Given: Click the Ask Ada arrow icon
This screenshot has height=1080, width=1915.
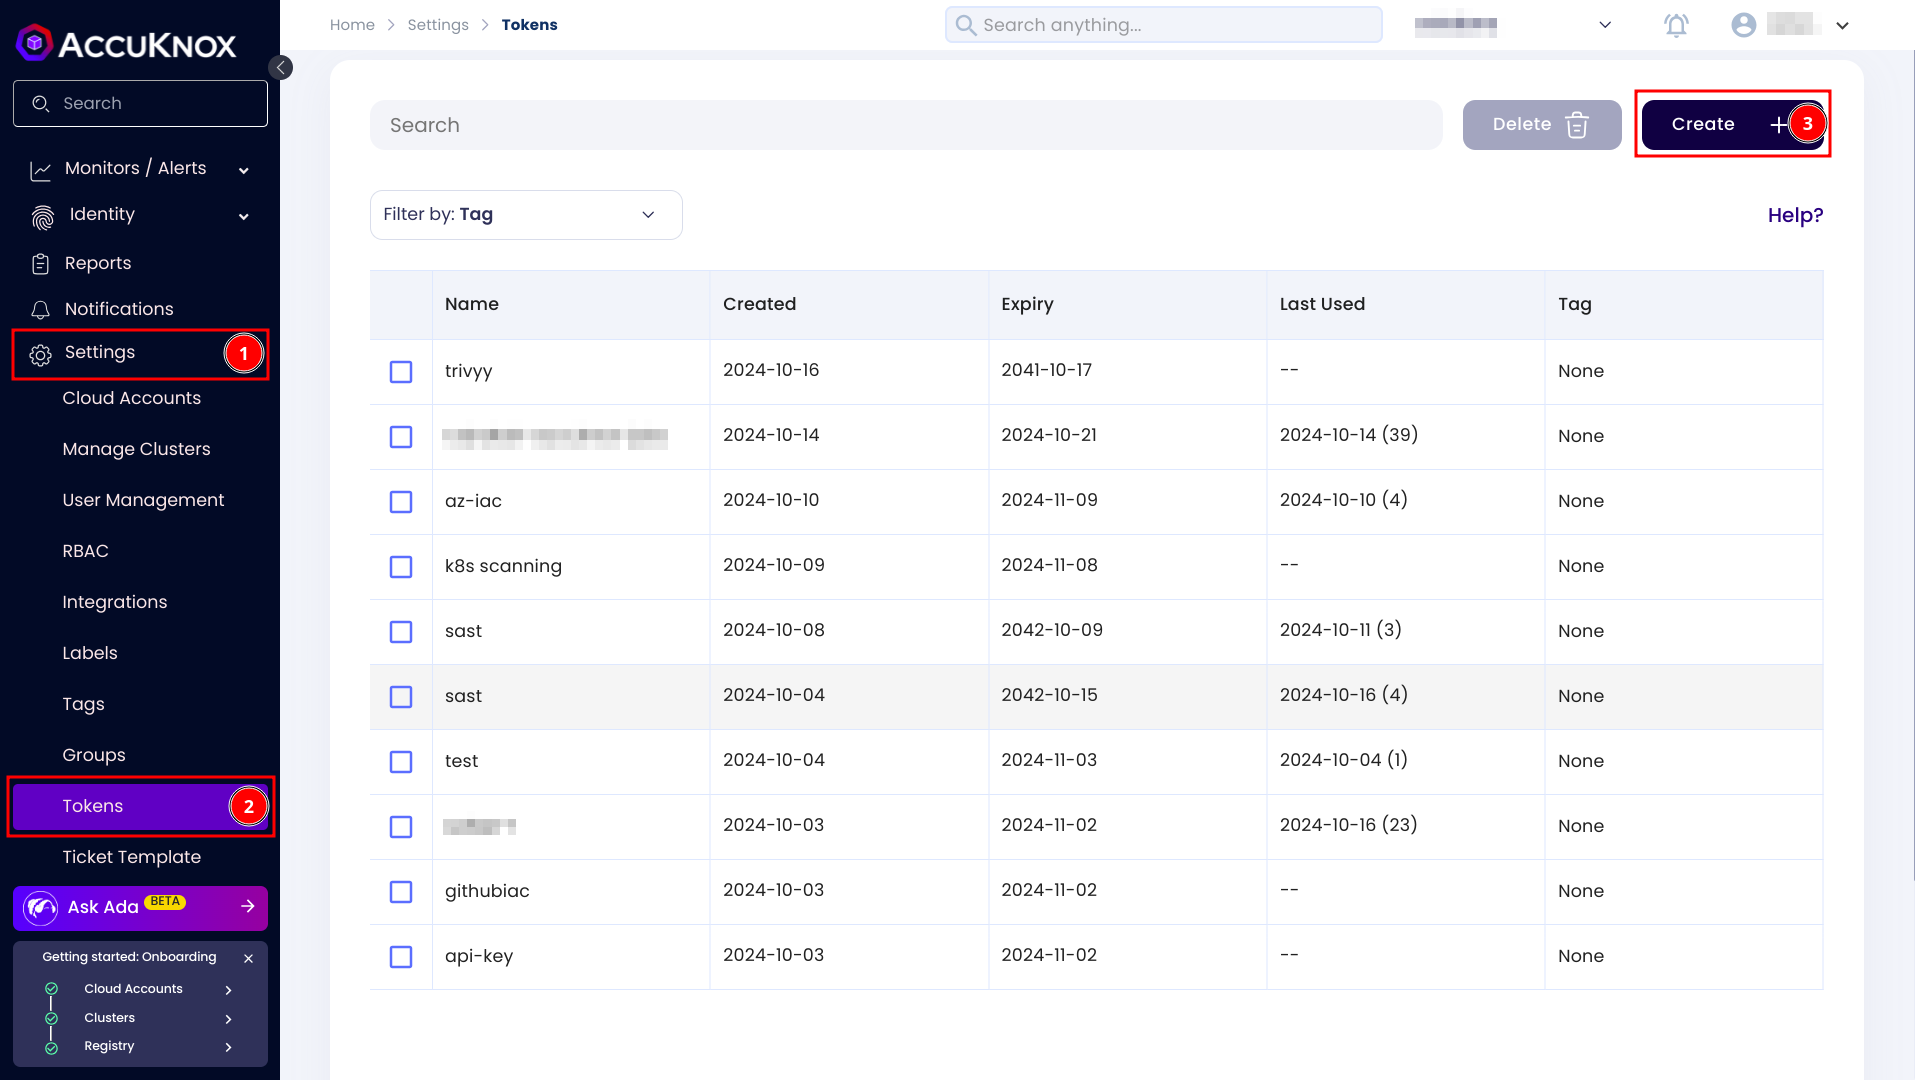Looking at the screenshot, I should click(248, 907).
